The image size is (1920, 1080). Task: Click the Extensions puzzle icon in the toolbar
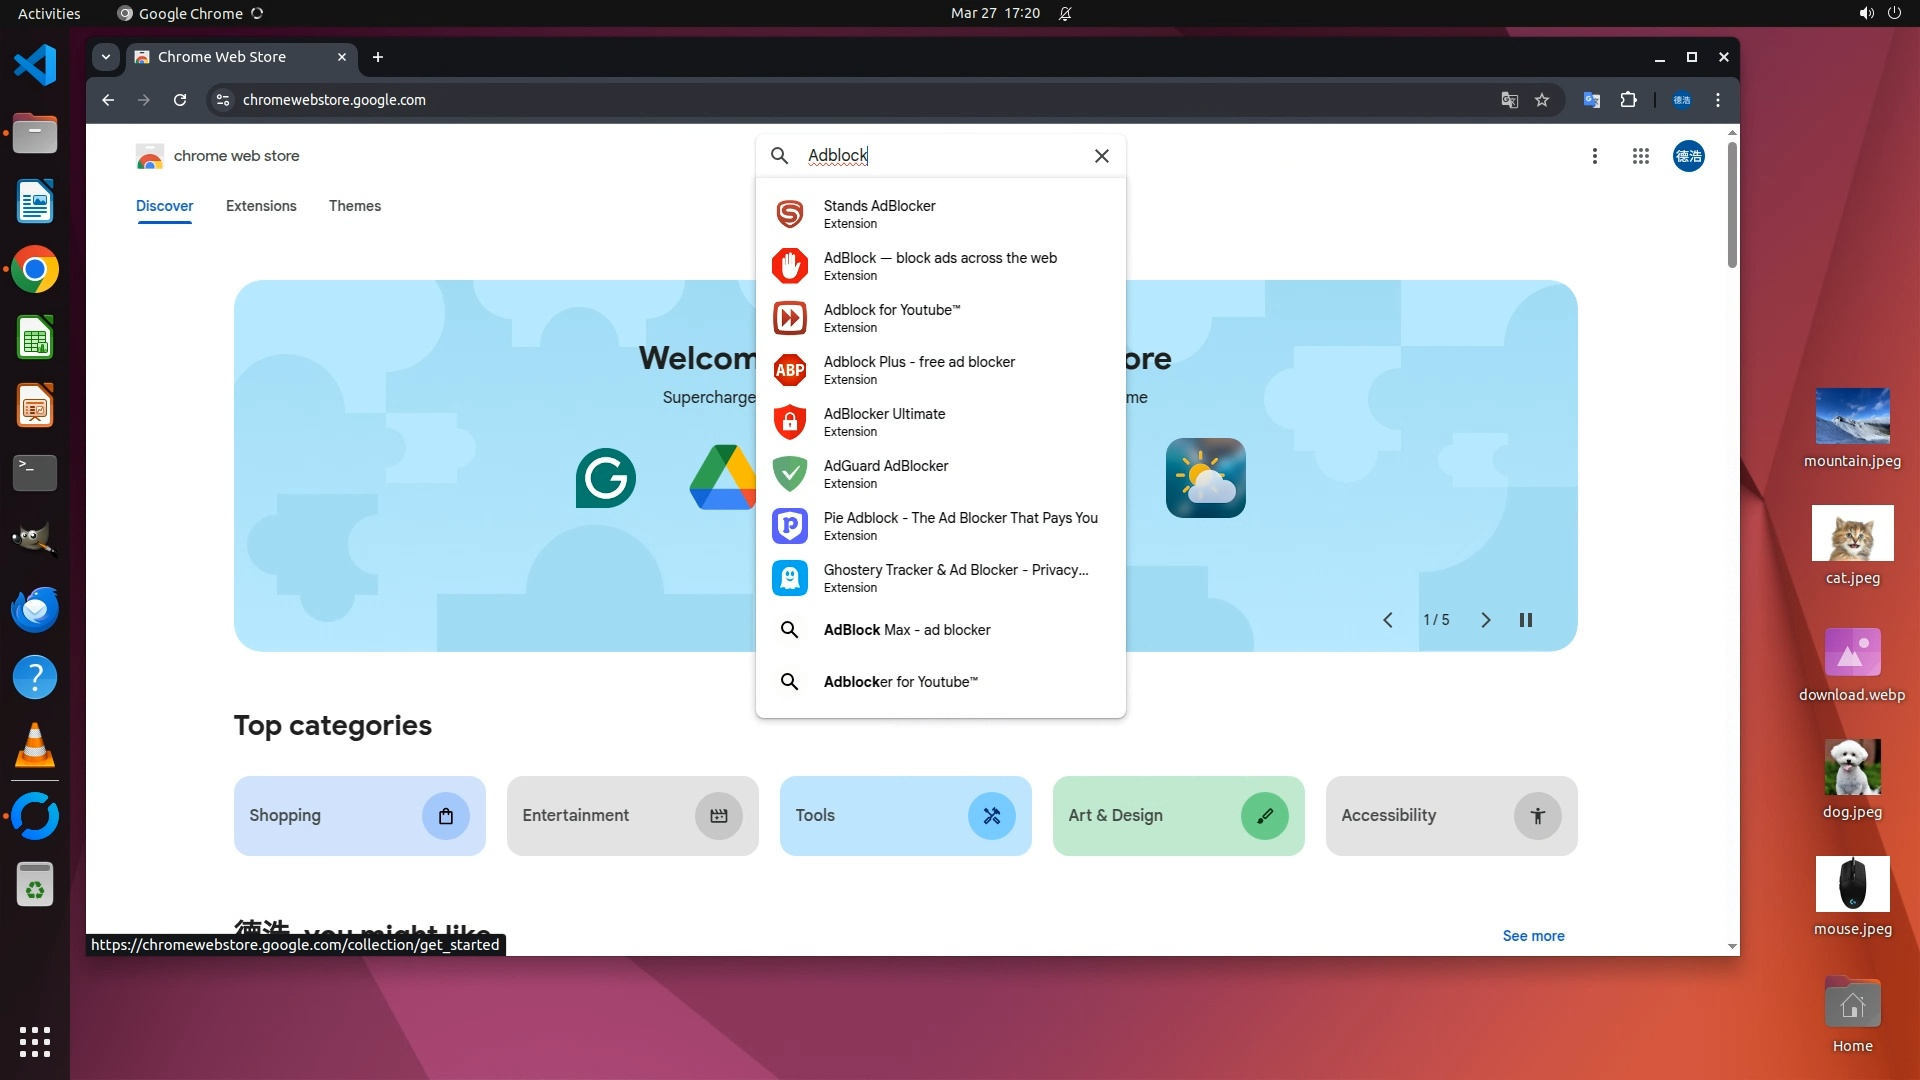[1628, 100]
